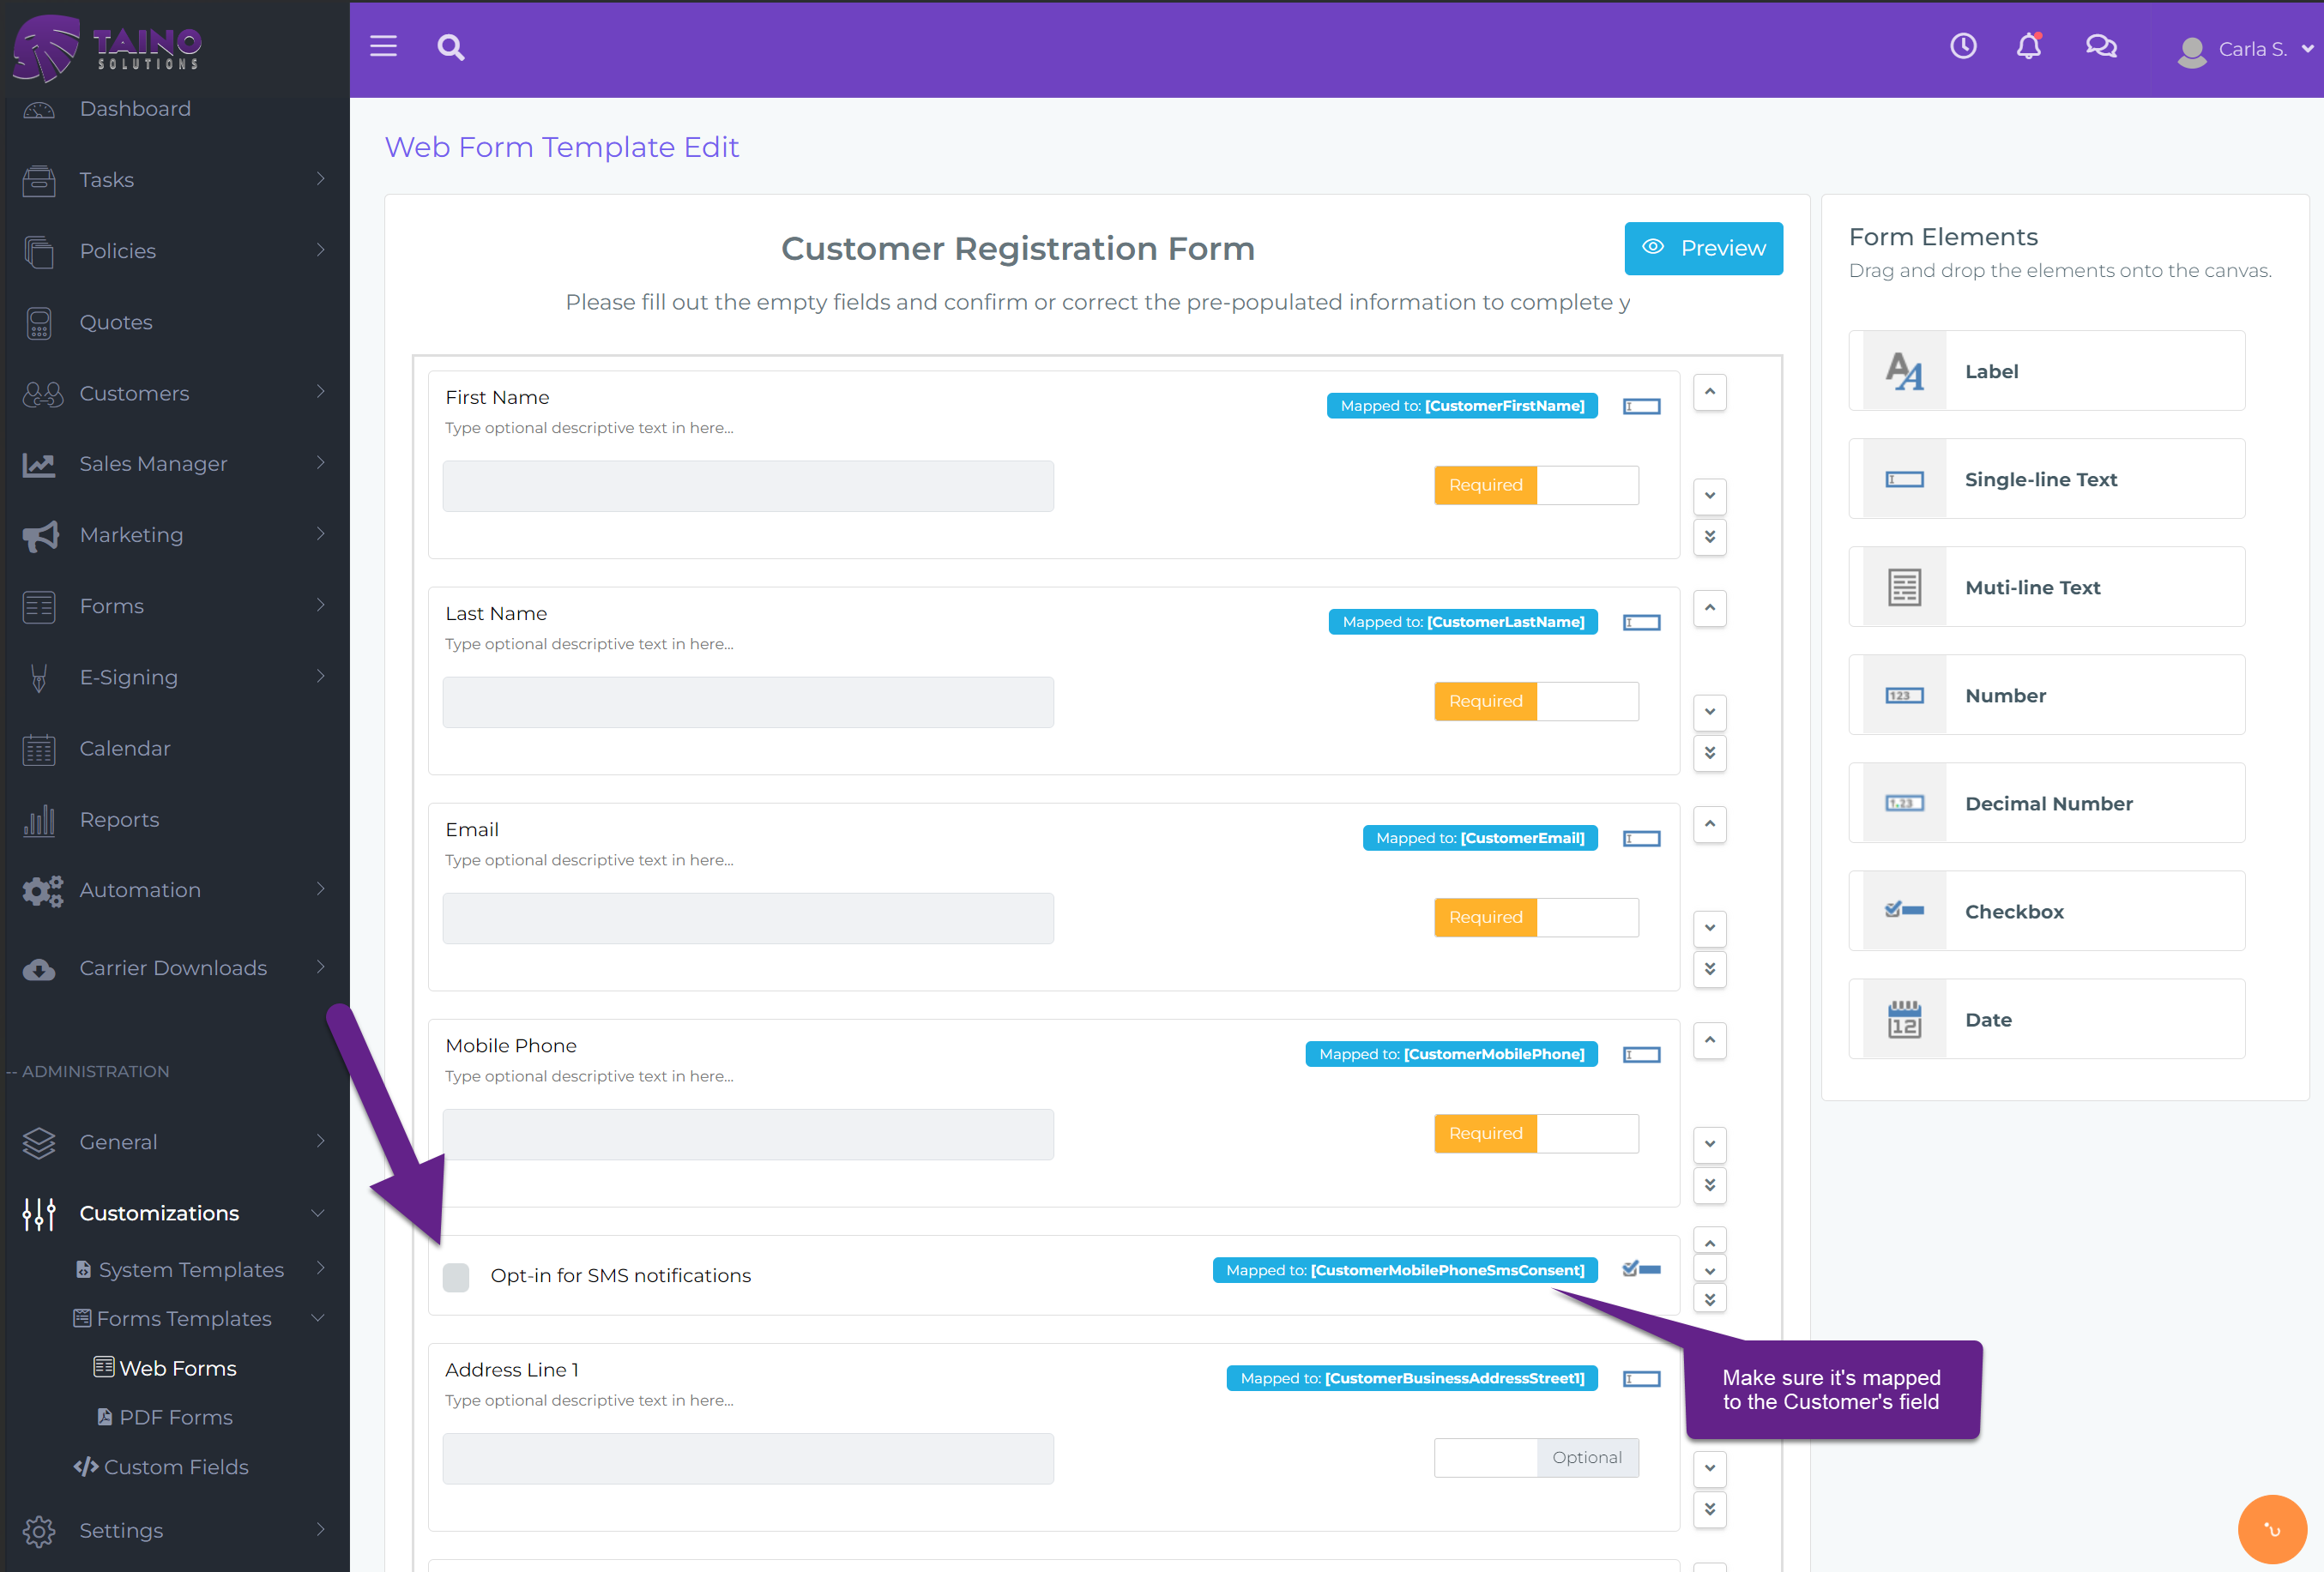The height and width of the screenshot is (1572, 2324).
Task: Click the Mobile Phone field type icon
Action: (x=1641, y=1054)
